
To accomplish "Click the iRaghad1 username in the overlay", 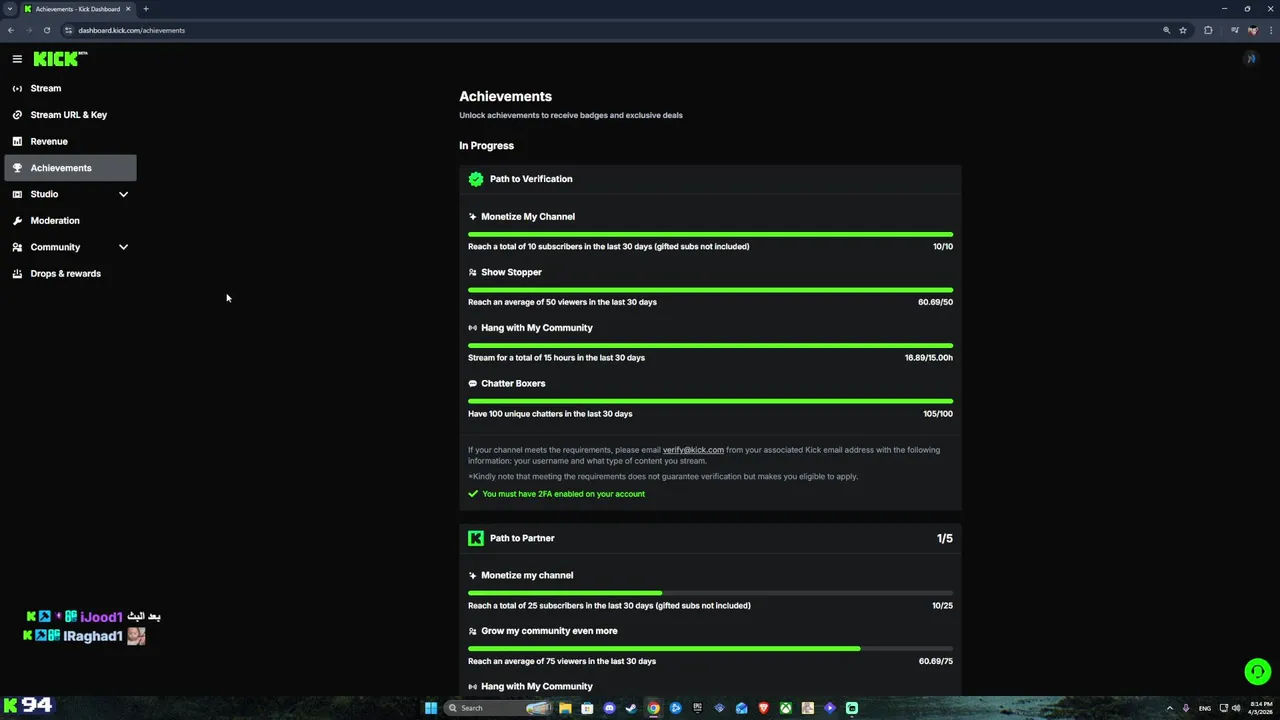I will coord(92,636).
